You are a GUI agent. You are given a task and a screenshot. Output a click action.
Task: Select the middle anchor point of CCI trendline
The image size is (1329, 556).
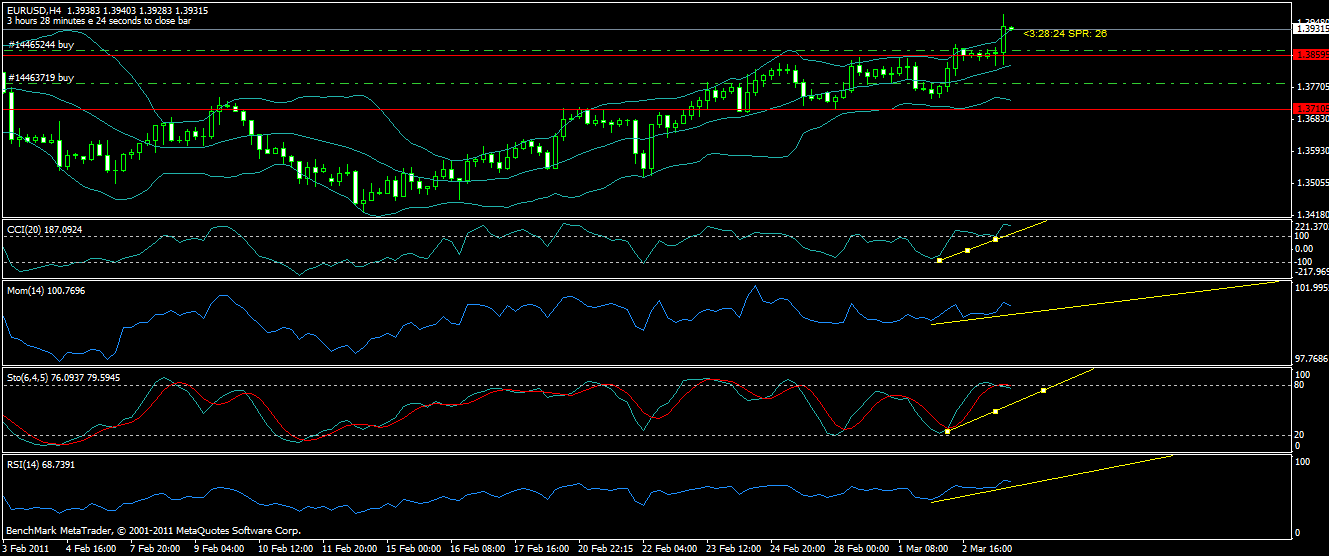click(967, 250)
